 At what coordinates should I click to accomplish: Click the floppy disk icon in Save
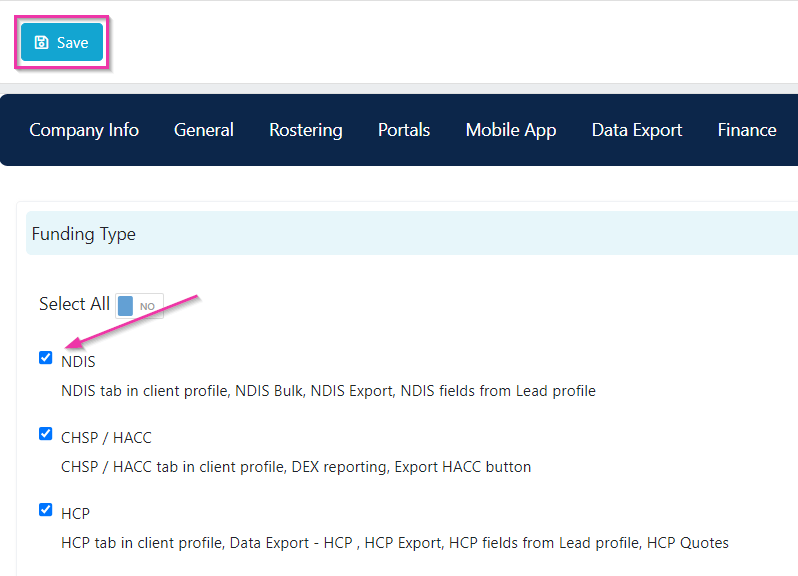[x=41, y=42]
